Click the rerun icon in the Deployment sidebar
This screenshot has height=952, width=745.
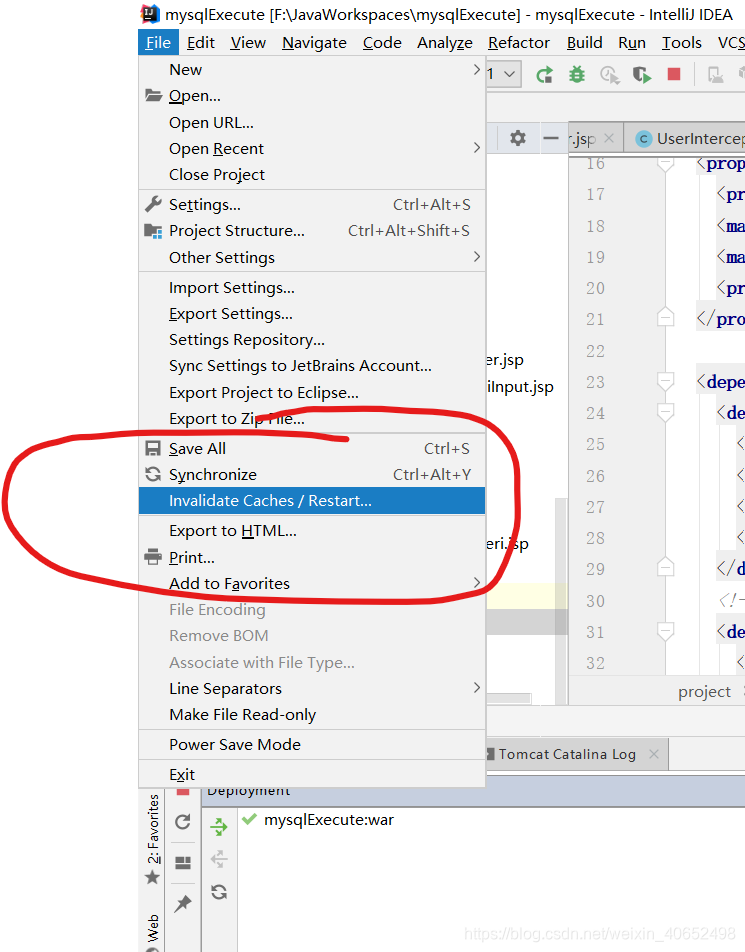coord(183,822)
